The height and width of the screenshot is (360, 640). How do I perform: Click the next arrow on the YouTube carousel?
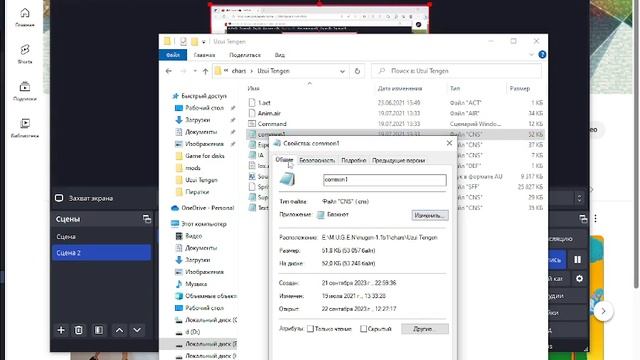[x=603, y=311]
